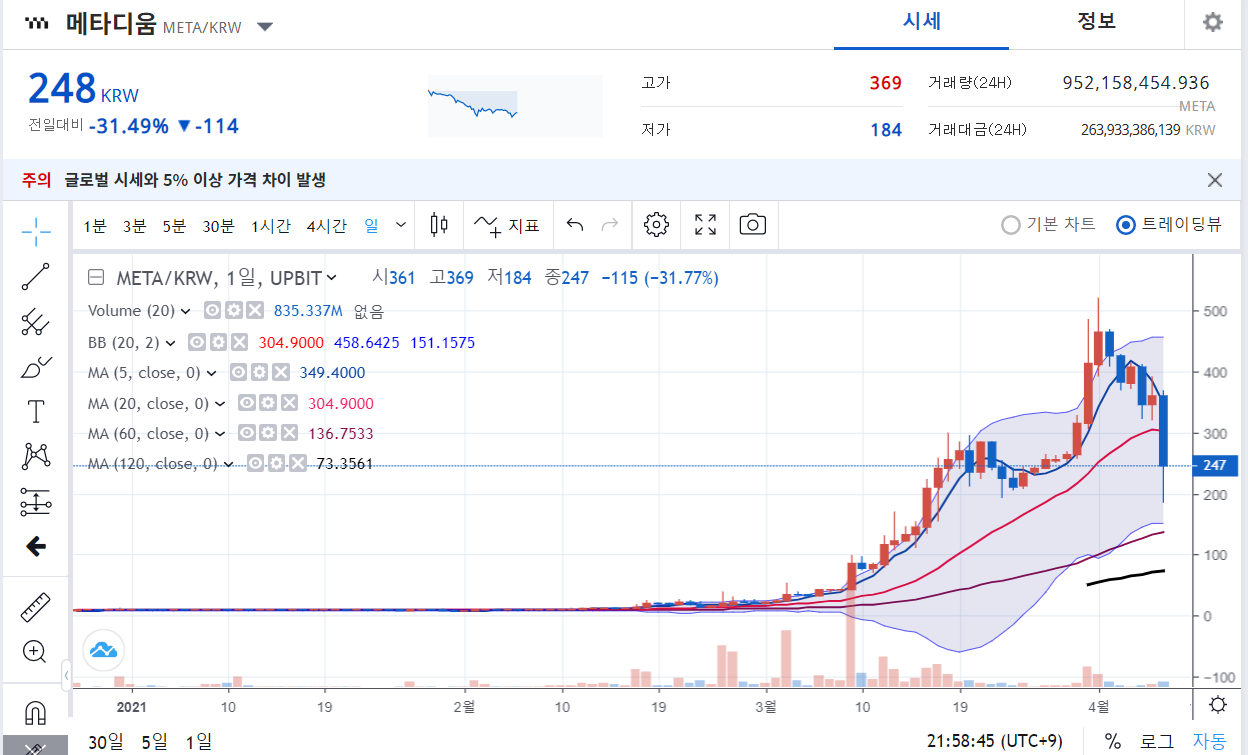The width and height of the screenshot is (1248, 755).
Task: Select the 5분 interval
Action: pos(175,226)
